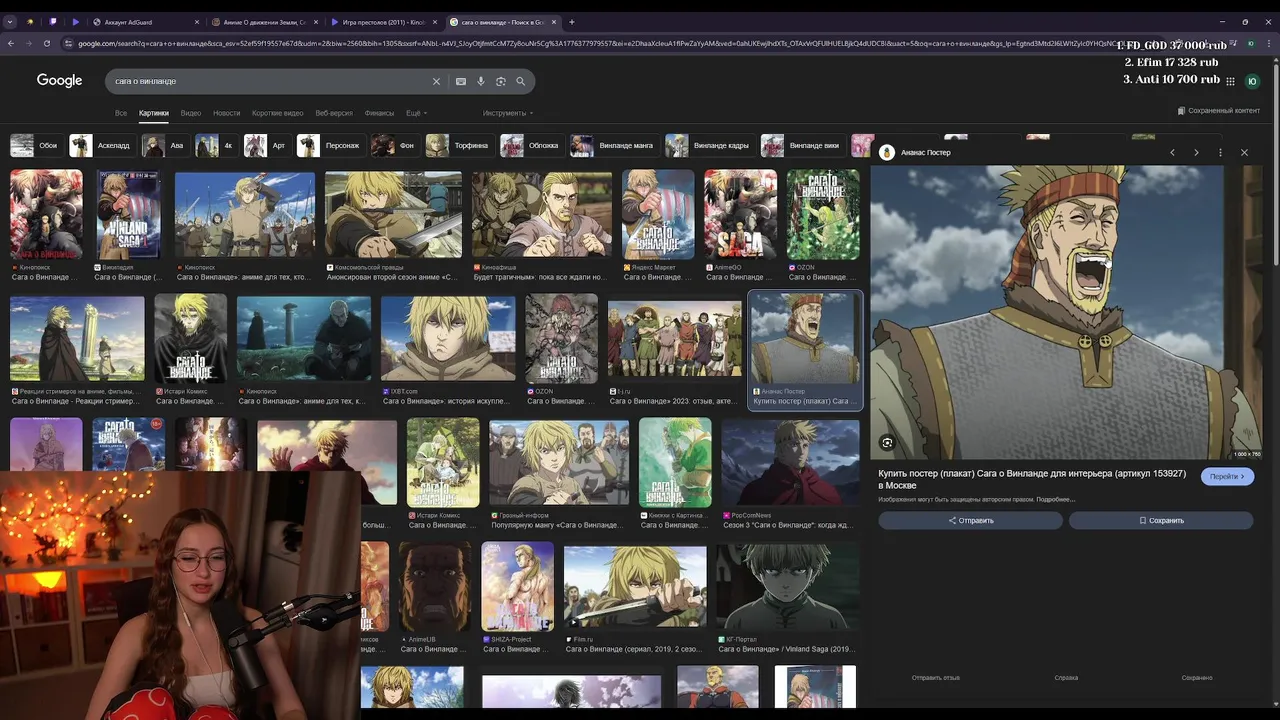
Task: Close the image preview panel
Action: (1244, 152)
